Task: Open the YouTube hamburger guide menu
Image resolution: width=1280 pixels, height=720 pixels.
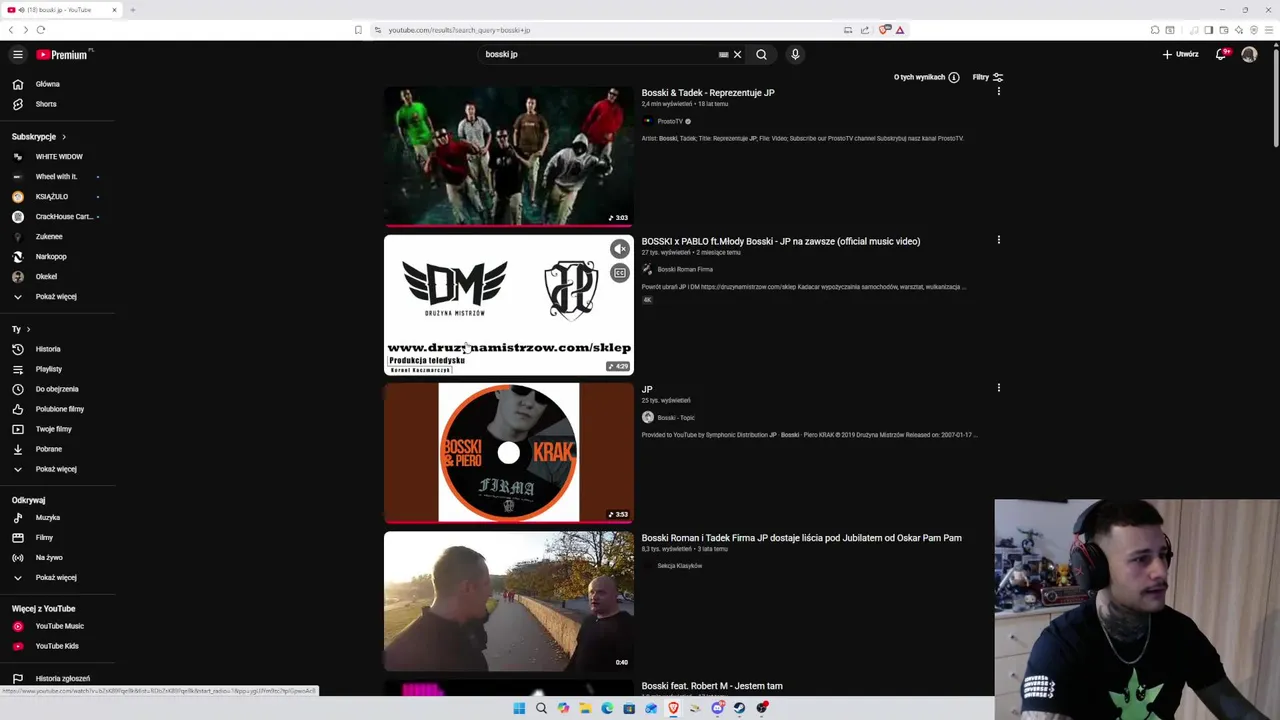Action: click(18, 55)
